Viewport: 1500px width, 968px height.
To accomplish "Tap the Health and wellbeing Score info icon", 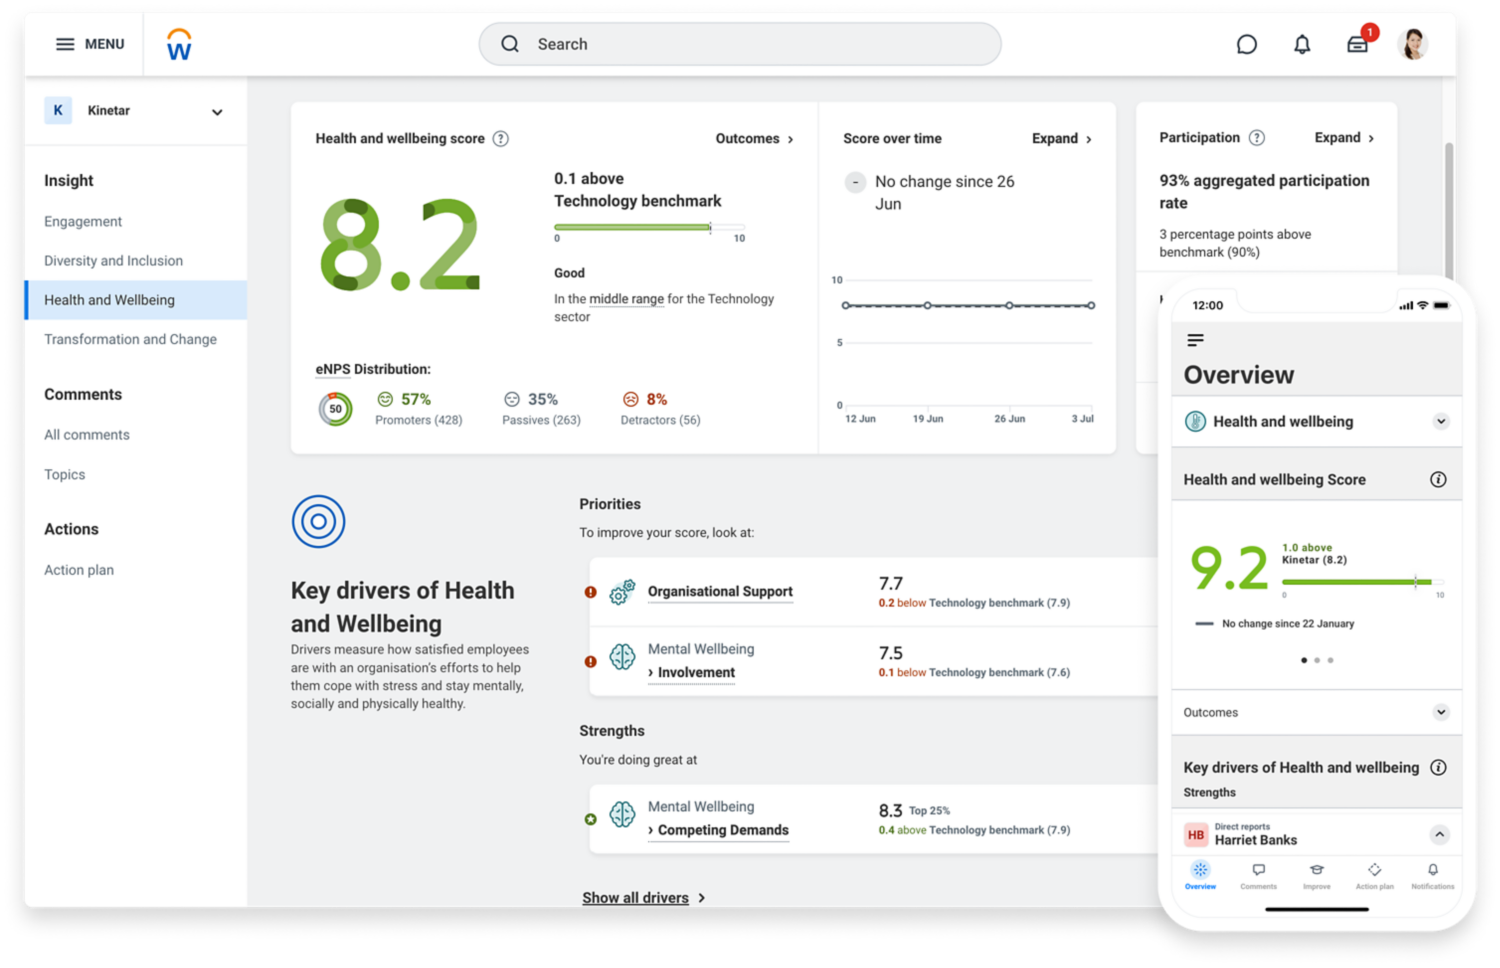I will (x=1439, y=479).
